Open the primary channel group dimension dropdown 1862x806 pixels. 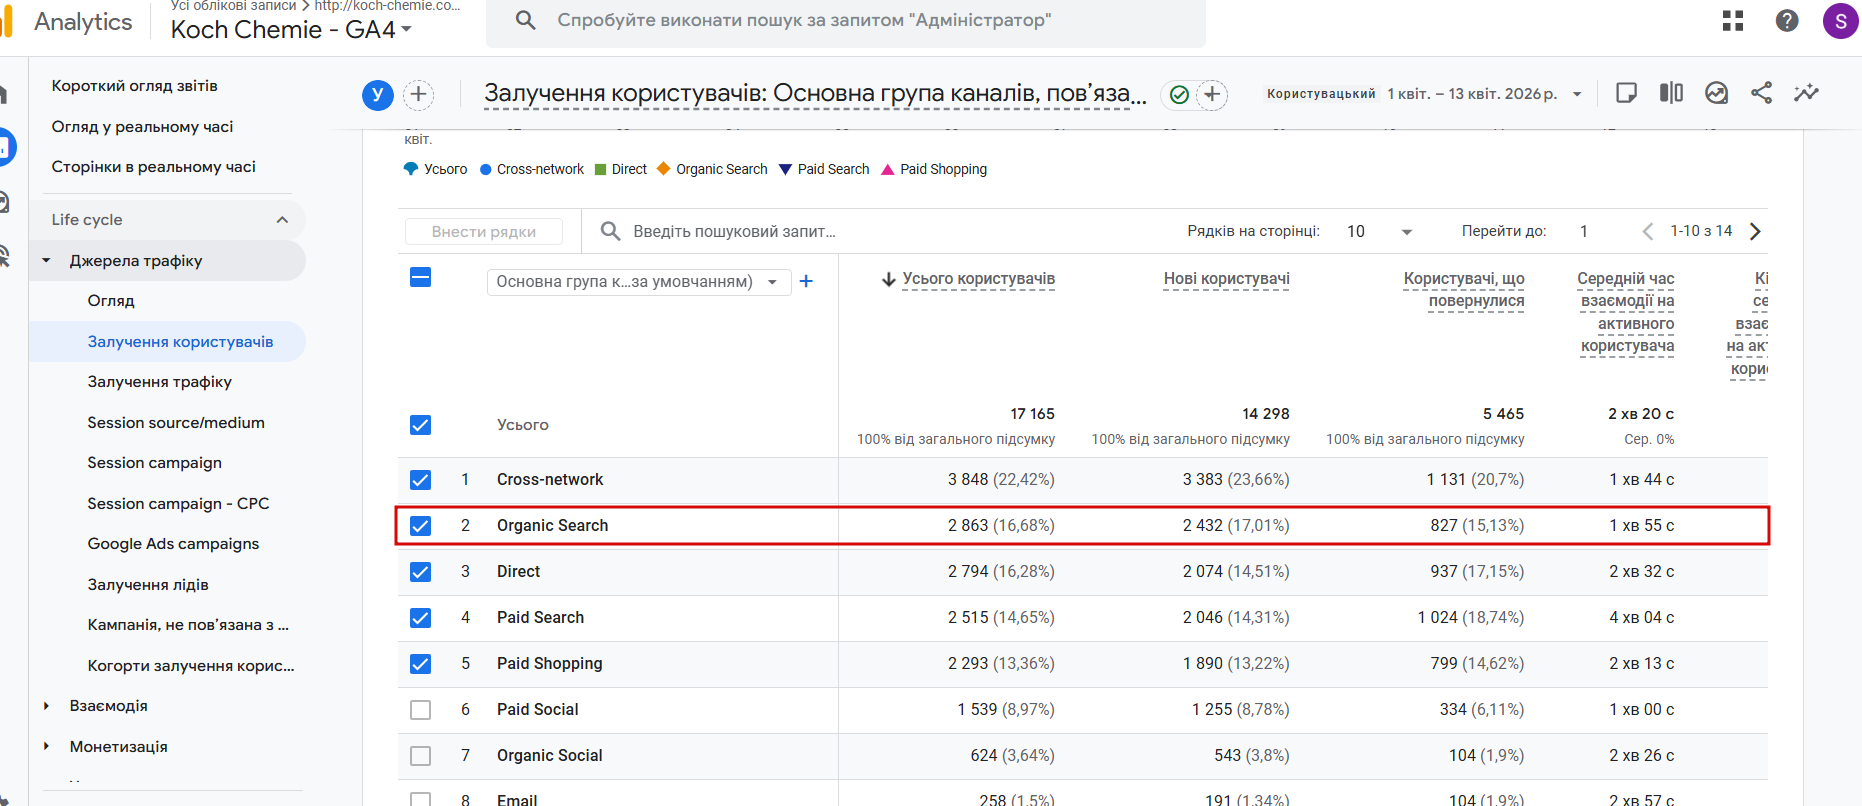click(638, 282)
